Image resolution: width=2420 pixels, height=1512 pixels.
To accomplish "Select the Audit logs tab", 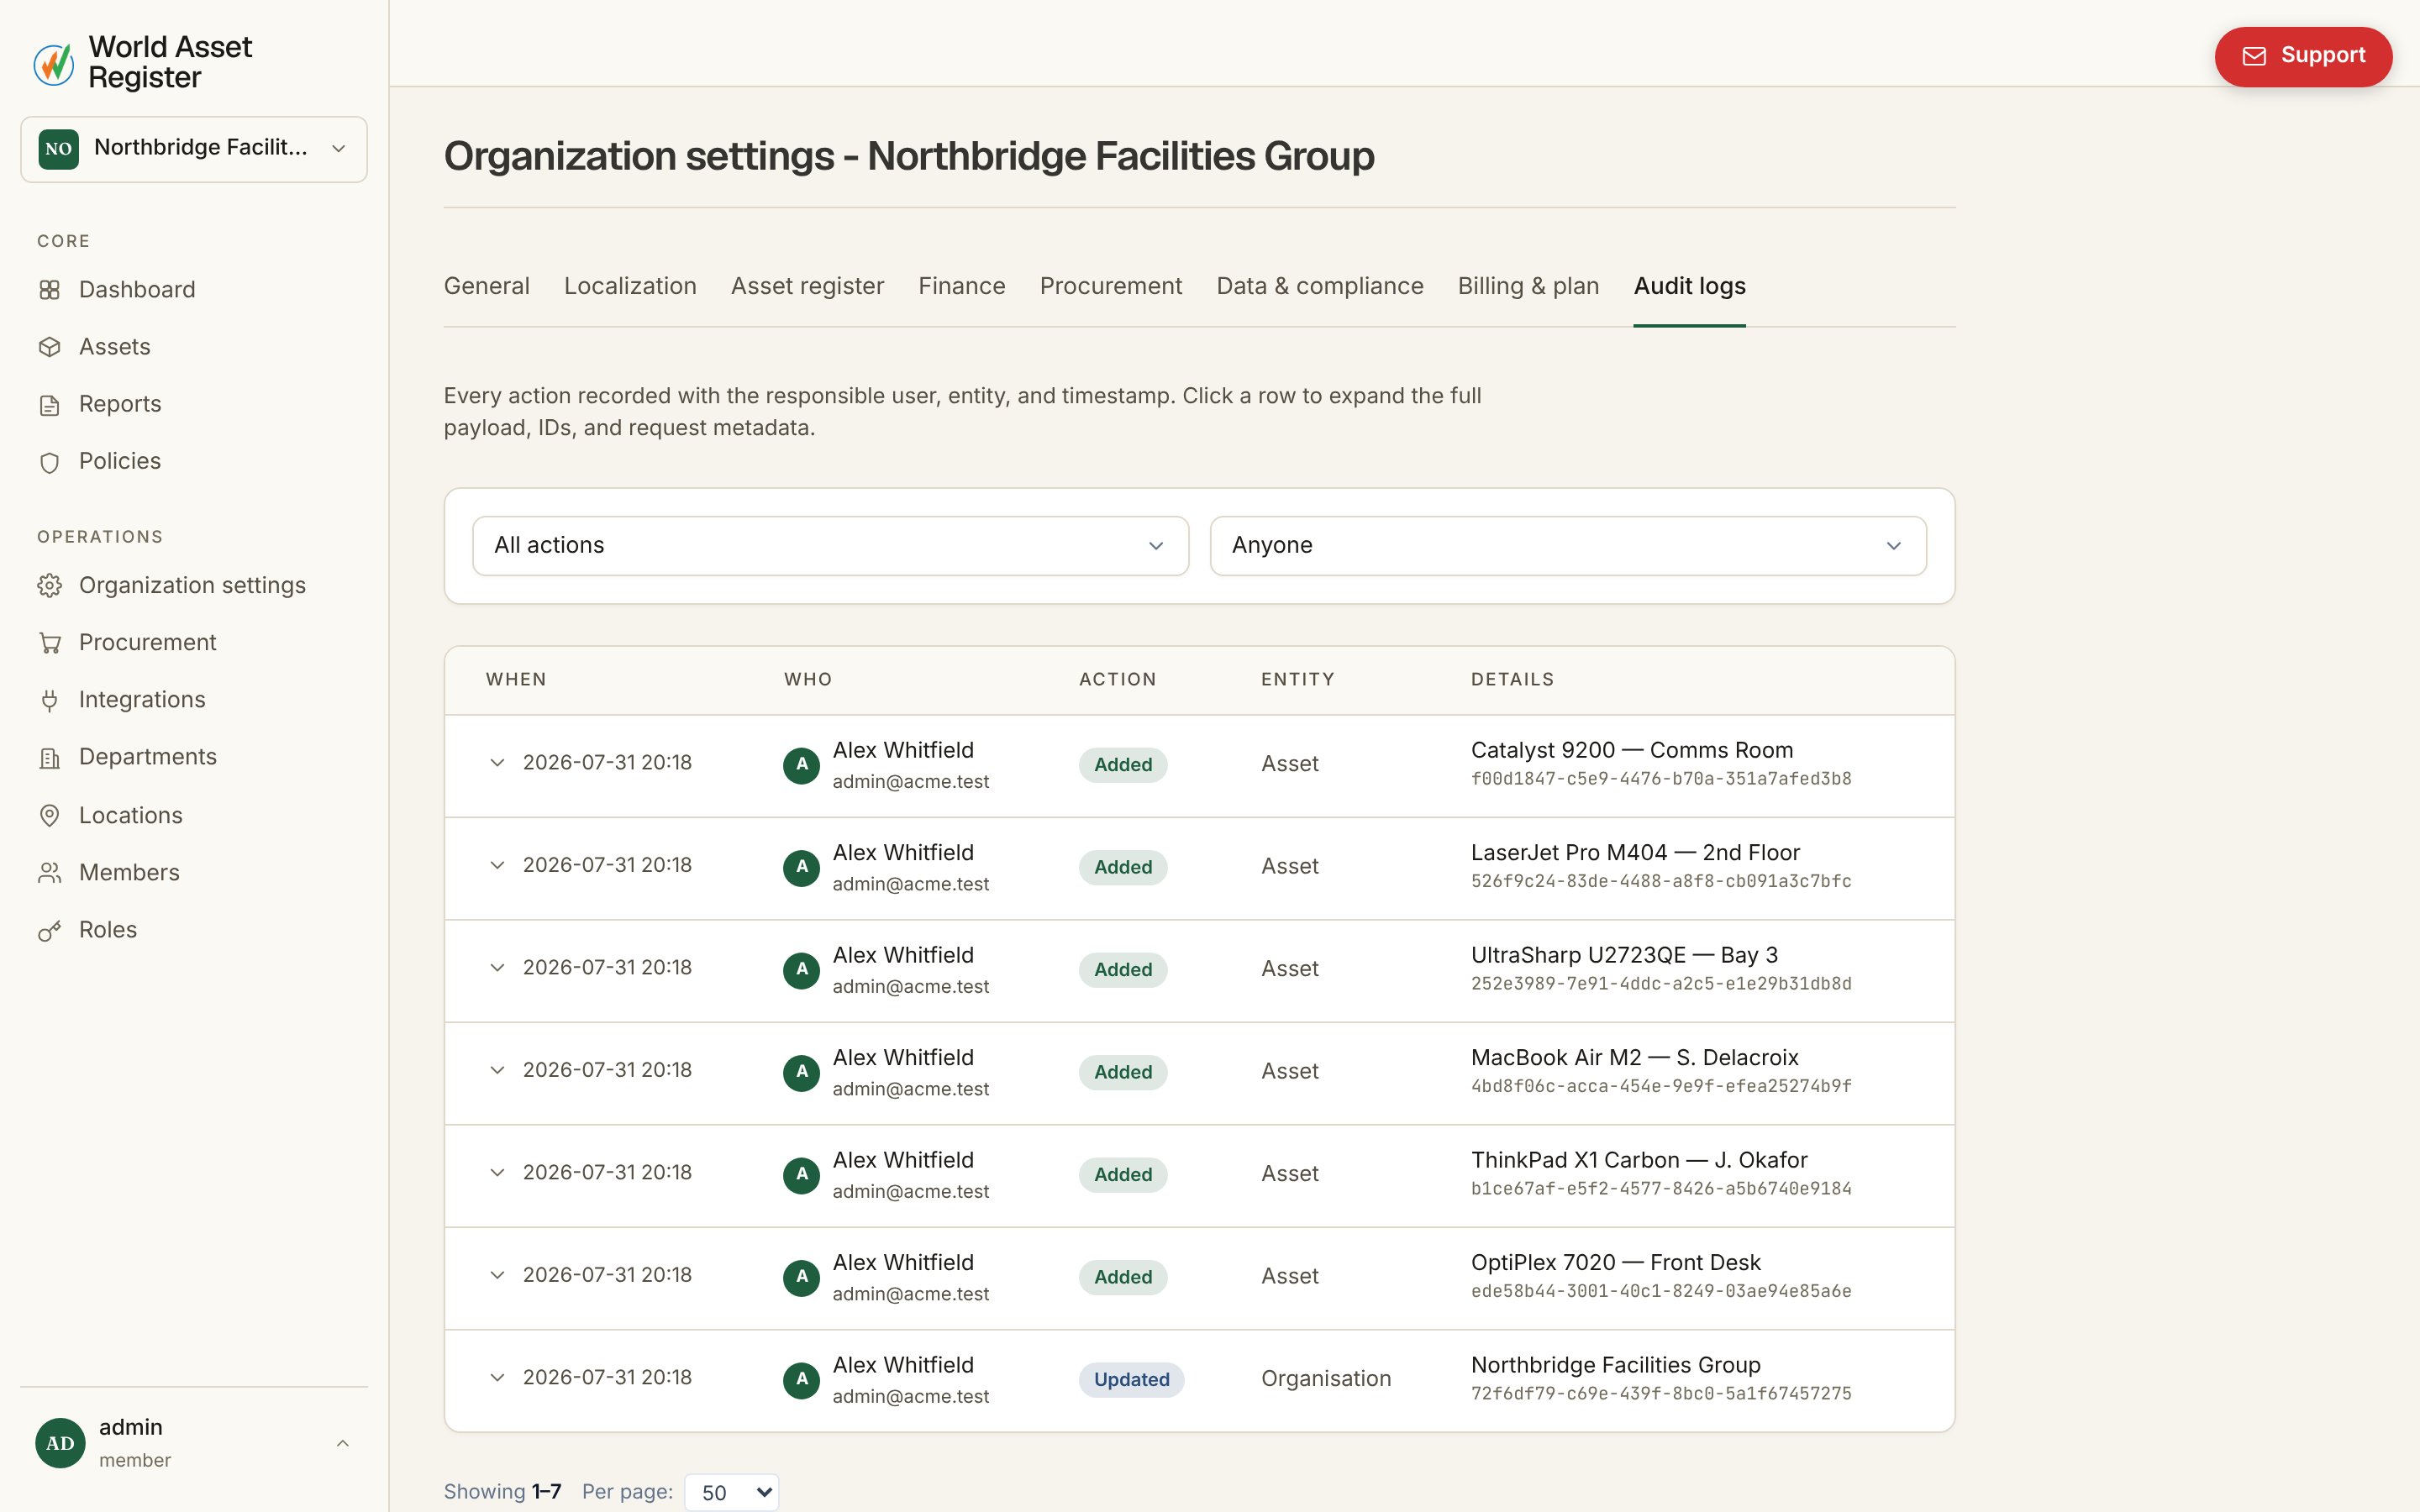I will (x=1690, y=286).
